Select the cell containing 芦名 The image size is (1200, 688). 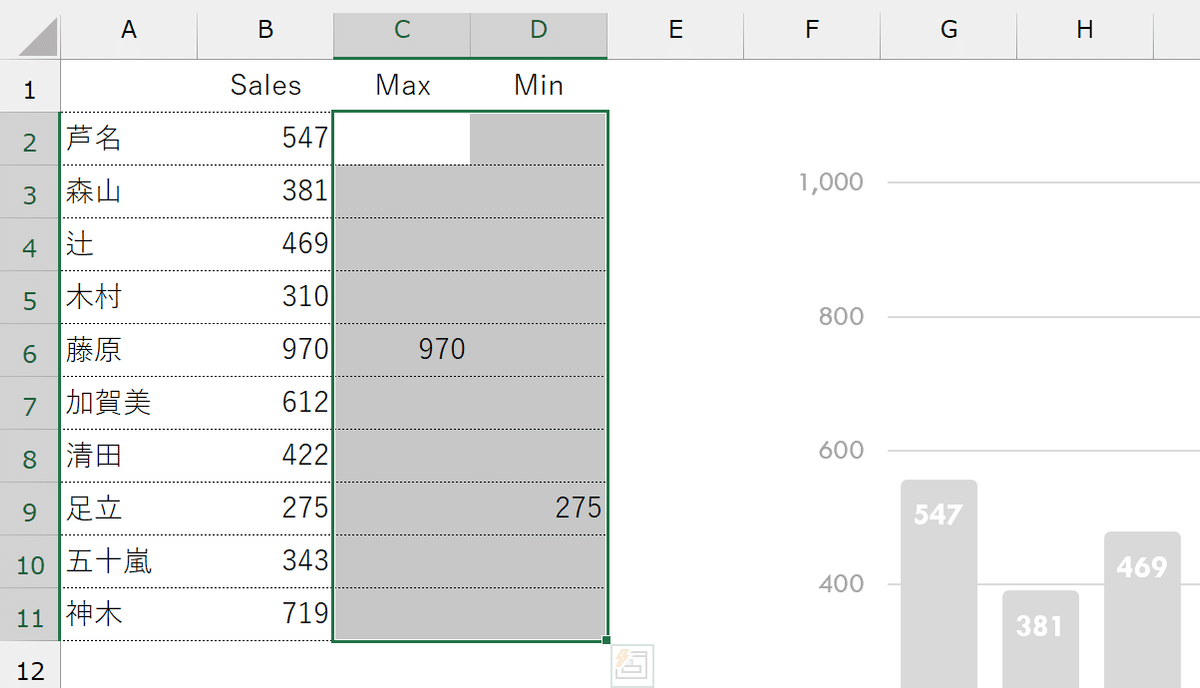click(129, 138)
